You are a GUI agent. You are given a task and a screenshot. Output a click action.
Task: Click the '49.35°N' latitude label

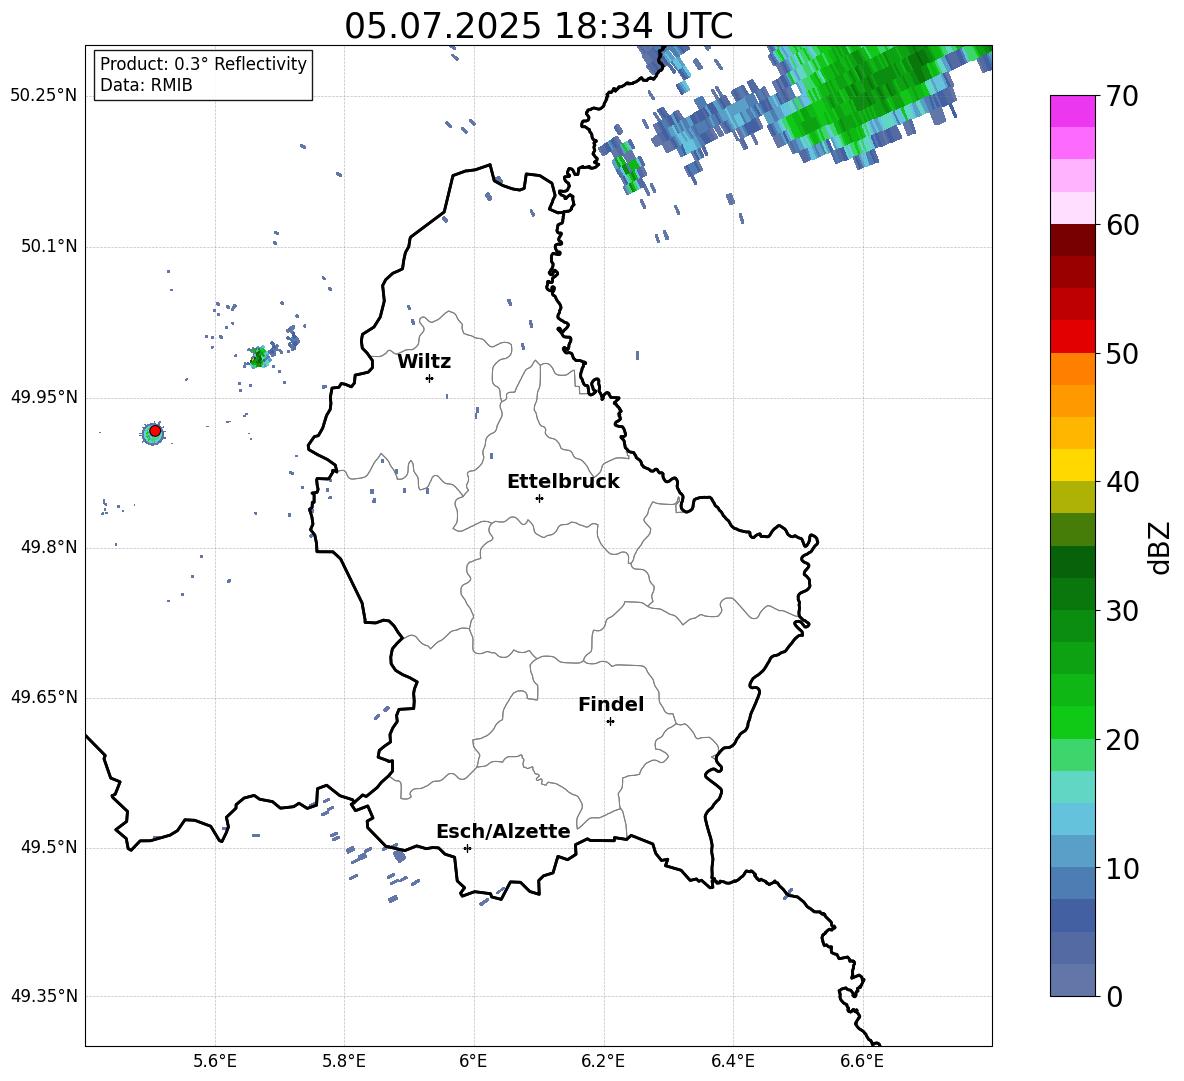(x=44, y=996)
